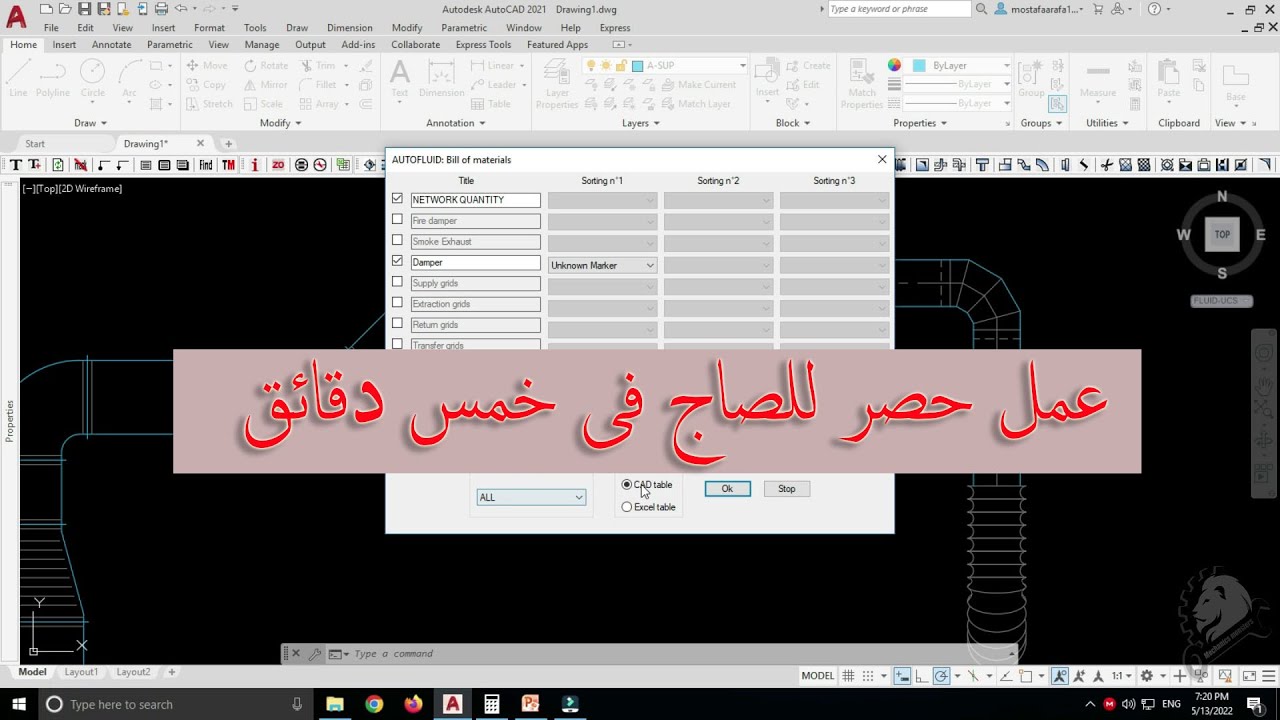Open Layer Properties manager
The width and height of the screenshot is (1280, 720).
(x=557, y=84)
